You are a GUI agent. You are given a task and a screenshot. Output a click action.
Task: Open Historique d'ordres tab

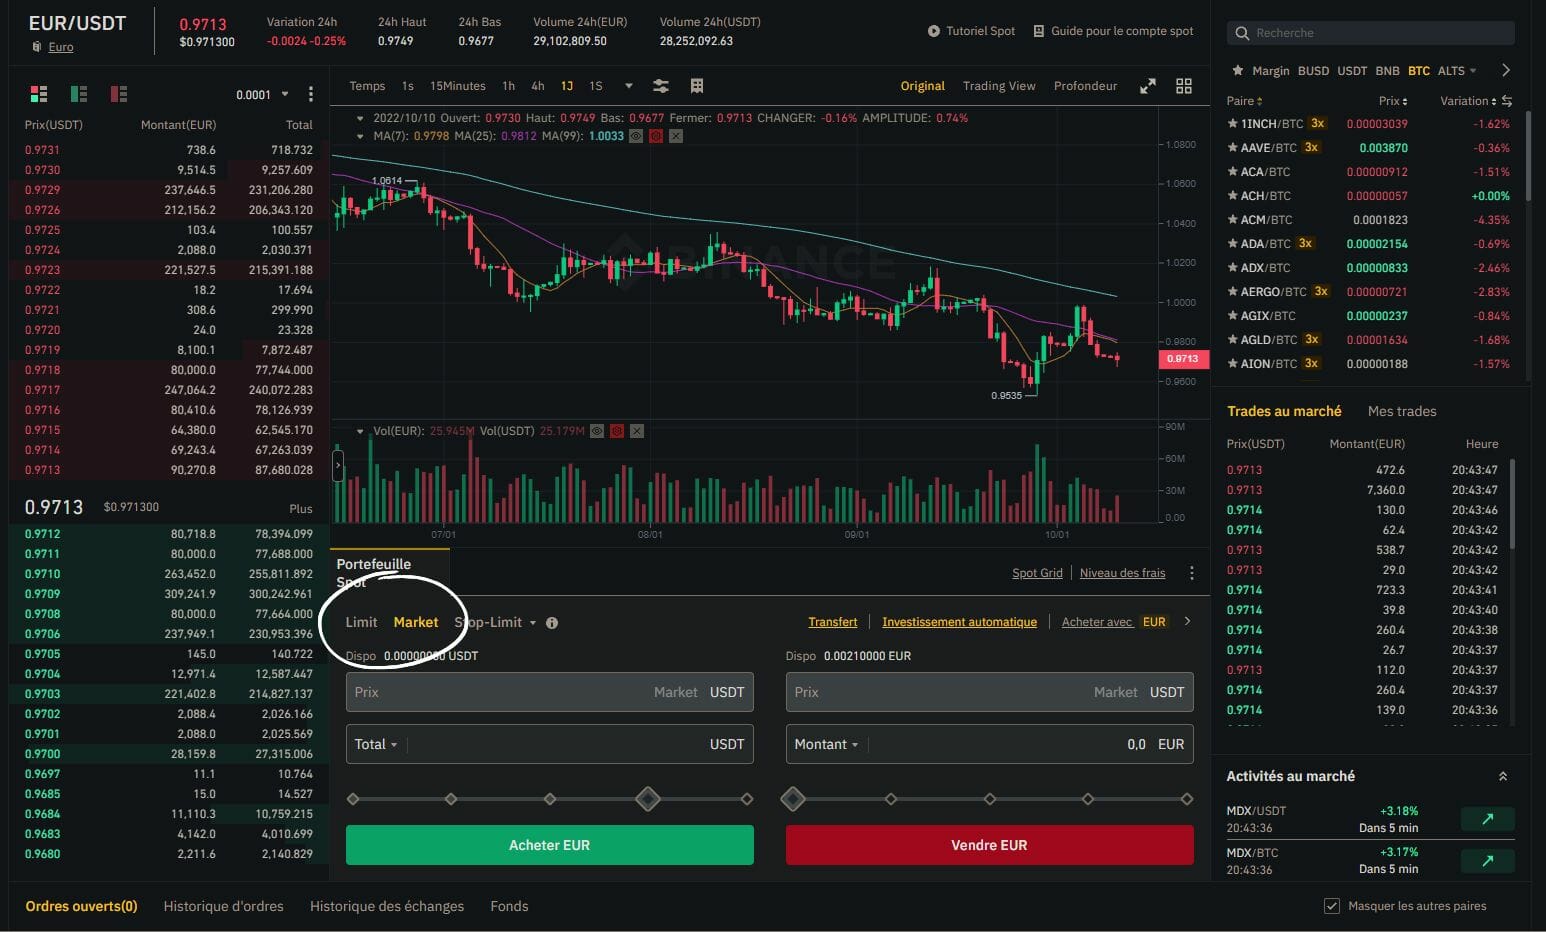coord(223,906)
